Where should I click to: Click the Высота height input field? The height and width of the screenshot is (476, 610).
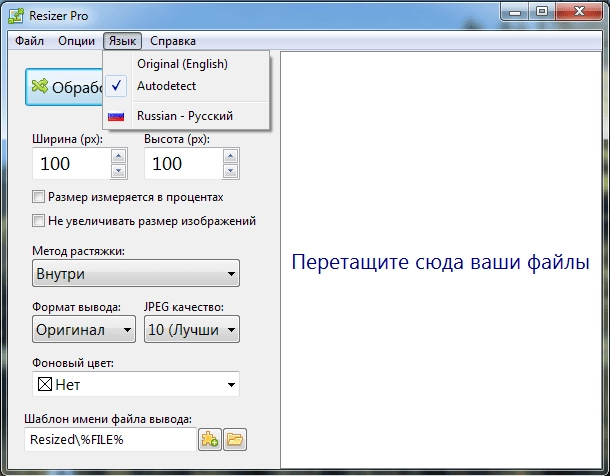tap(184, 163)
